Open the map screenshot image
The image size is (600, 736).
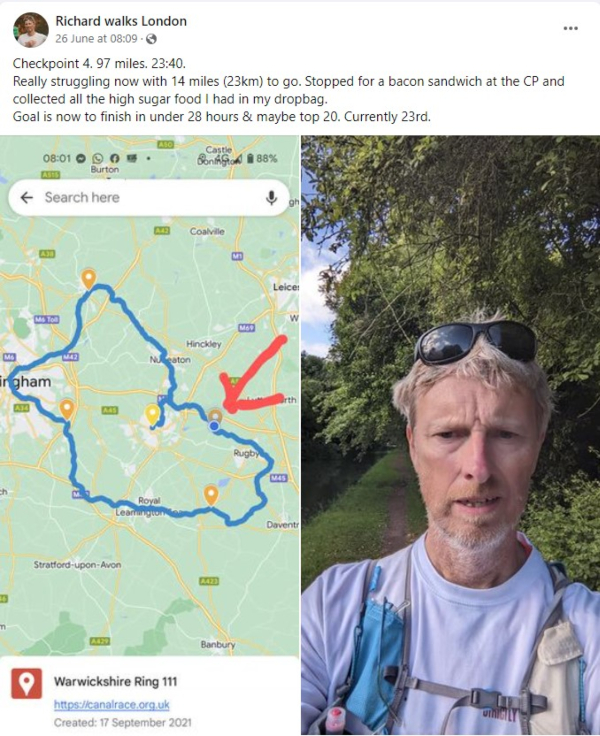150,435
